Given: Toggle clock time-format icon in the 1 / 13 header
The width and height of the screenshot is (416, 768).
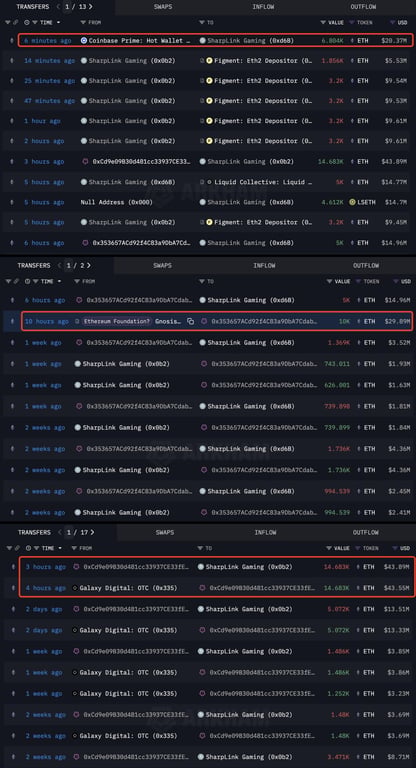Looking at the screenshot, I should pos(27,23).
